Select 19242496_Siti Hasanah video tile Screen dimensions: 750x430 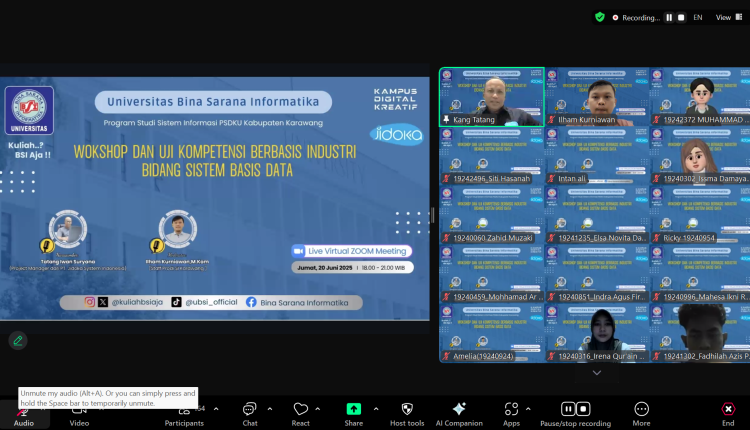tap(492, 156)
